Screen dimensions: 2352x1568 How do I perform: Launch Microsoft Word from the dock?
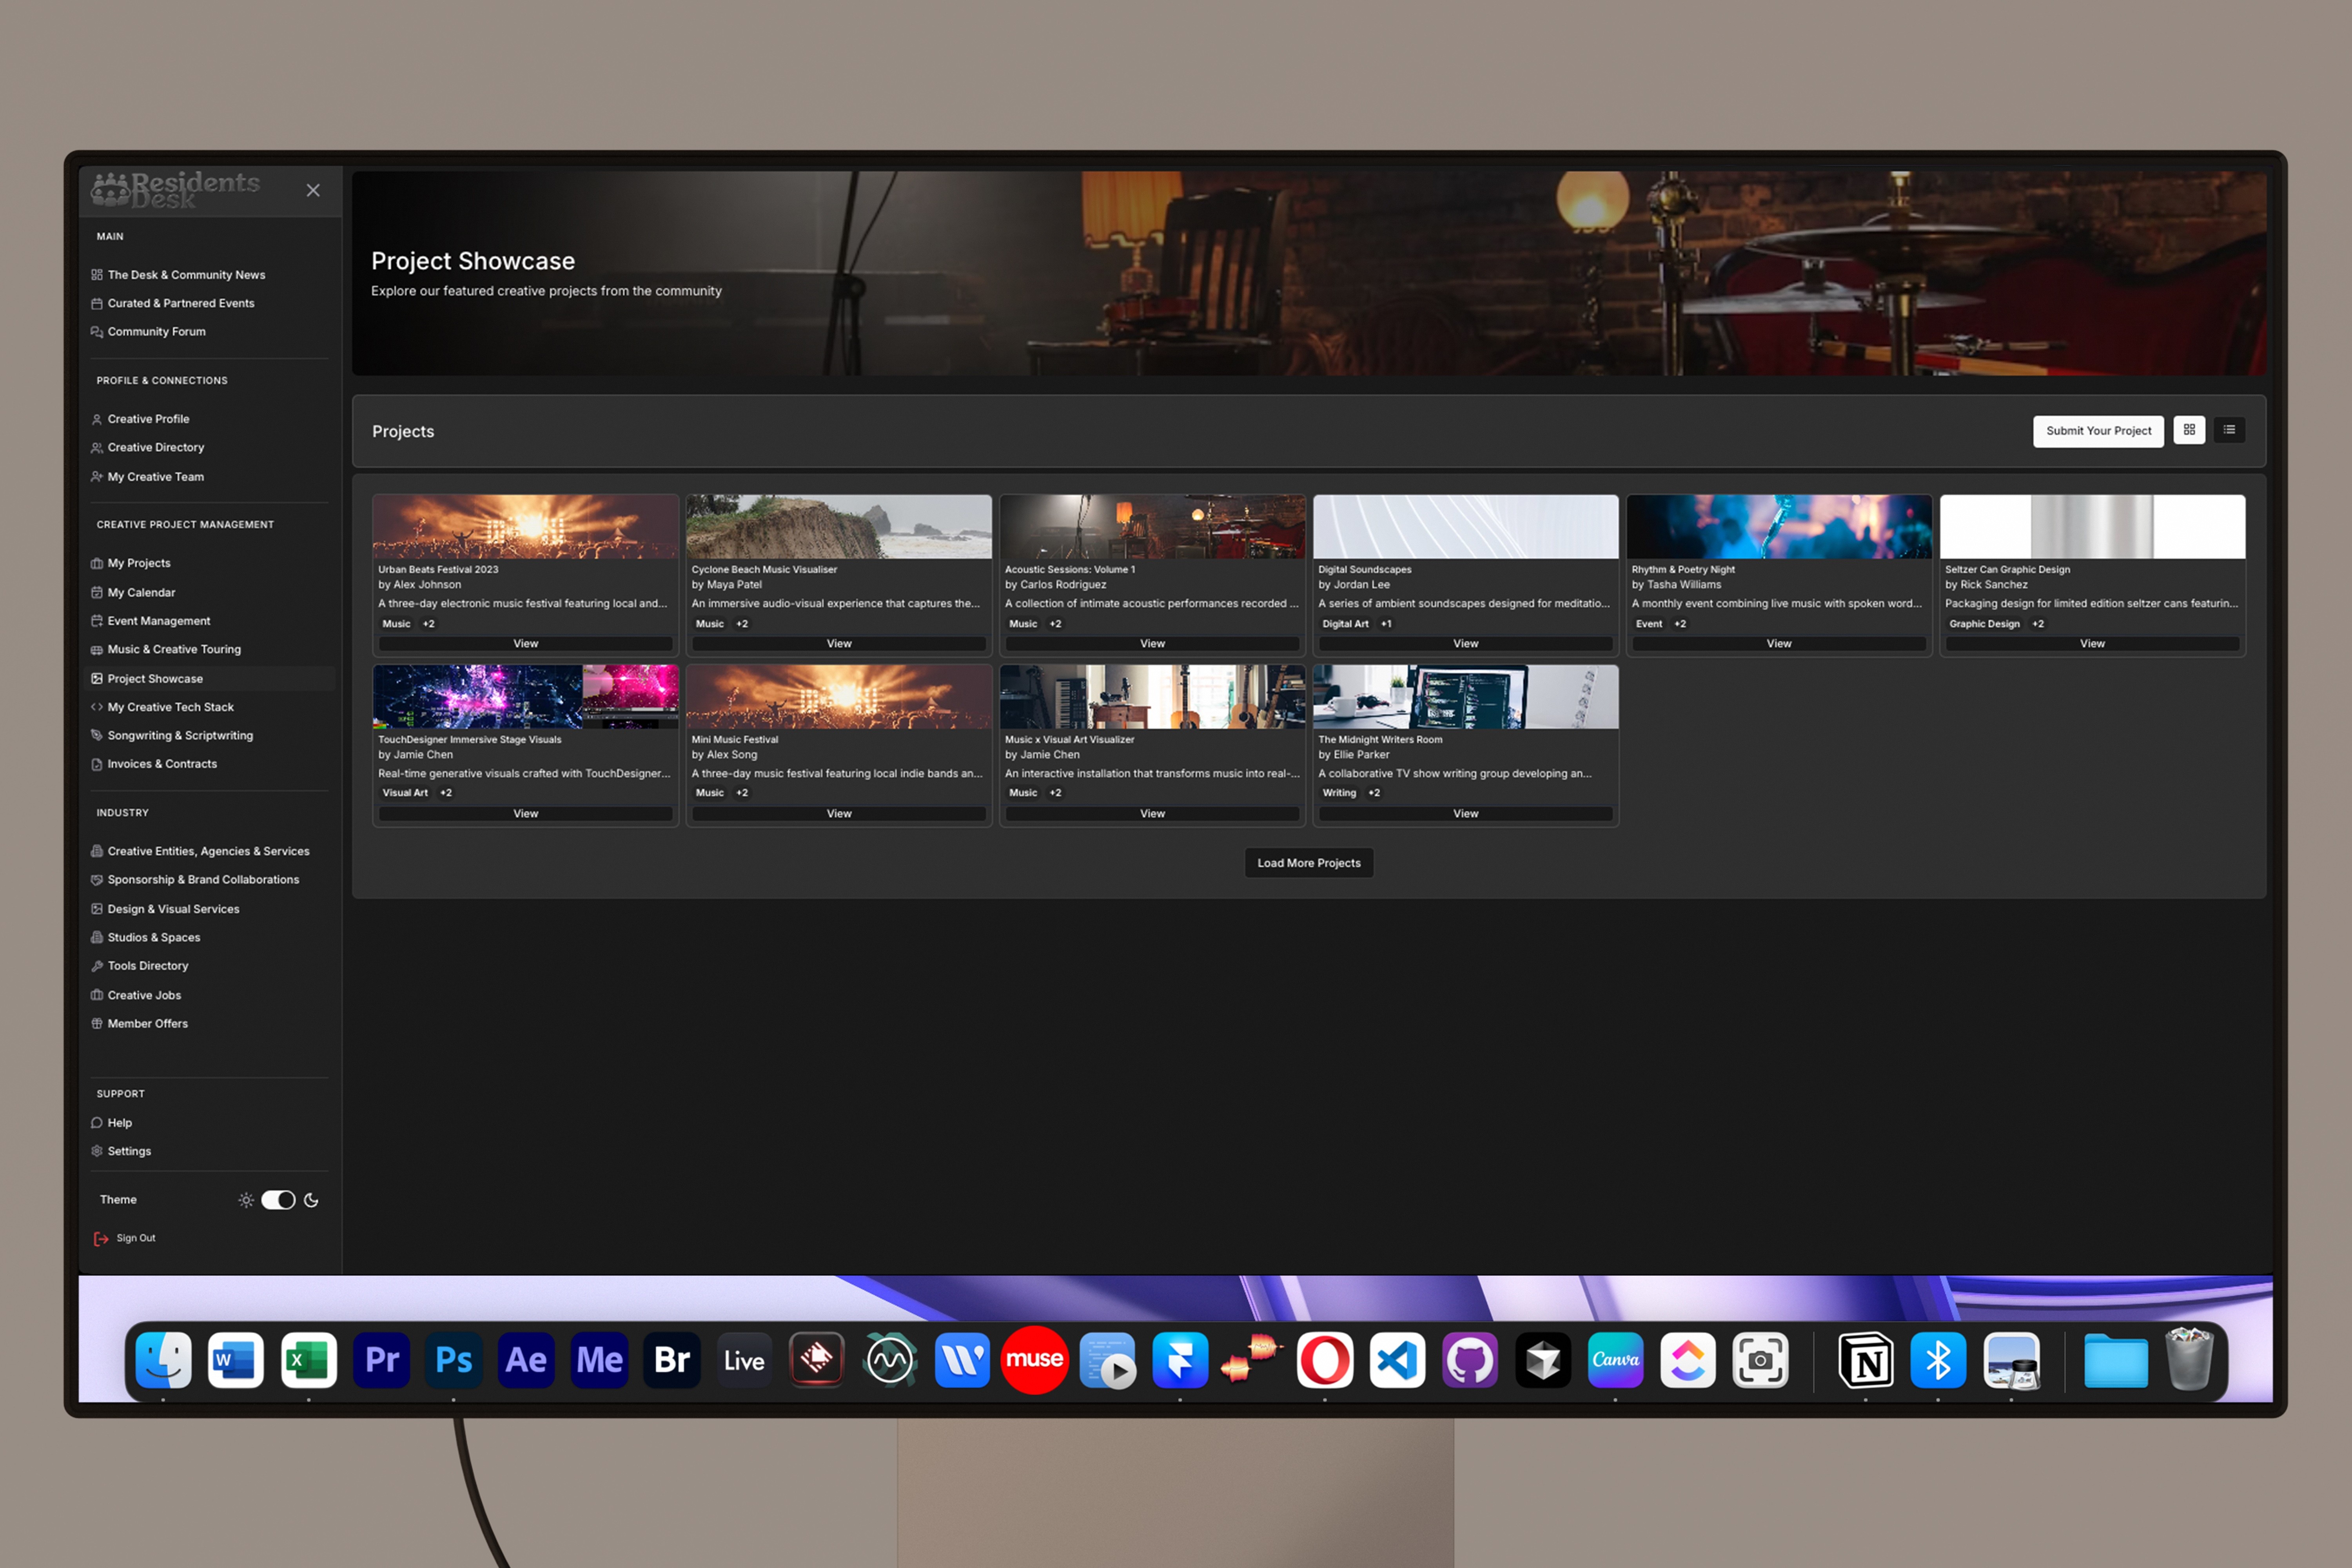(x=236, y=1360)
